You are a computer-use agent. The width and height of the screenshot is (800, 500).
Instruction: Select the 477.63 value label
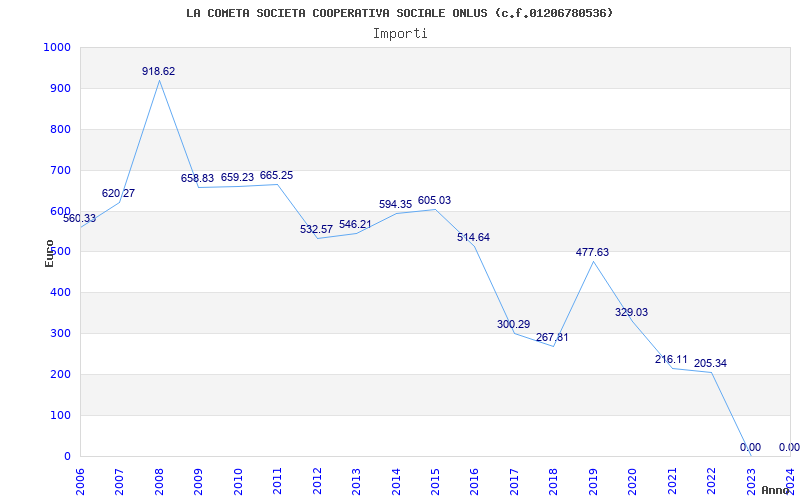(592, 253)
